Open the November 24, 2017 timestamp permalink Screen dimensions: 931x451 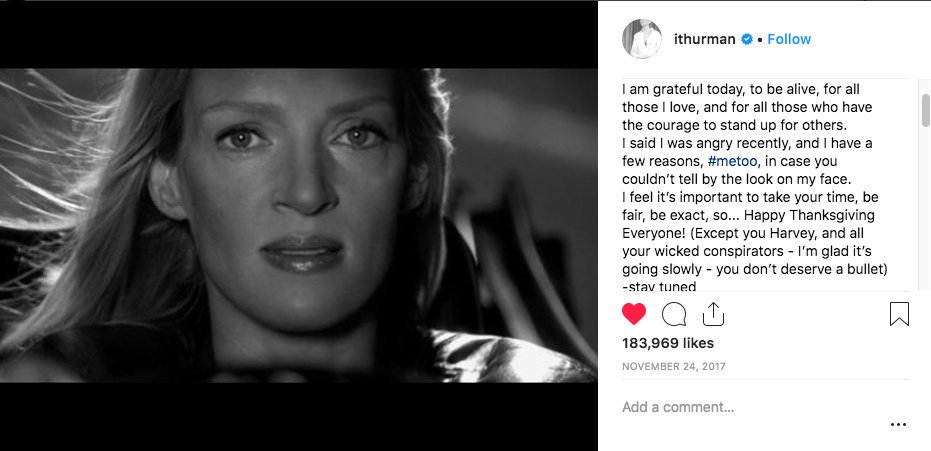(674, 367)
